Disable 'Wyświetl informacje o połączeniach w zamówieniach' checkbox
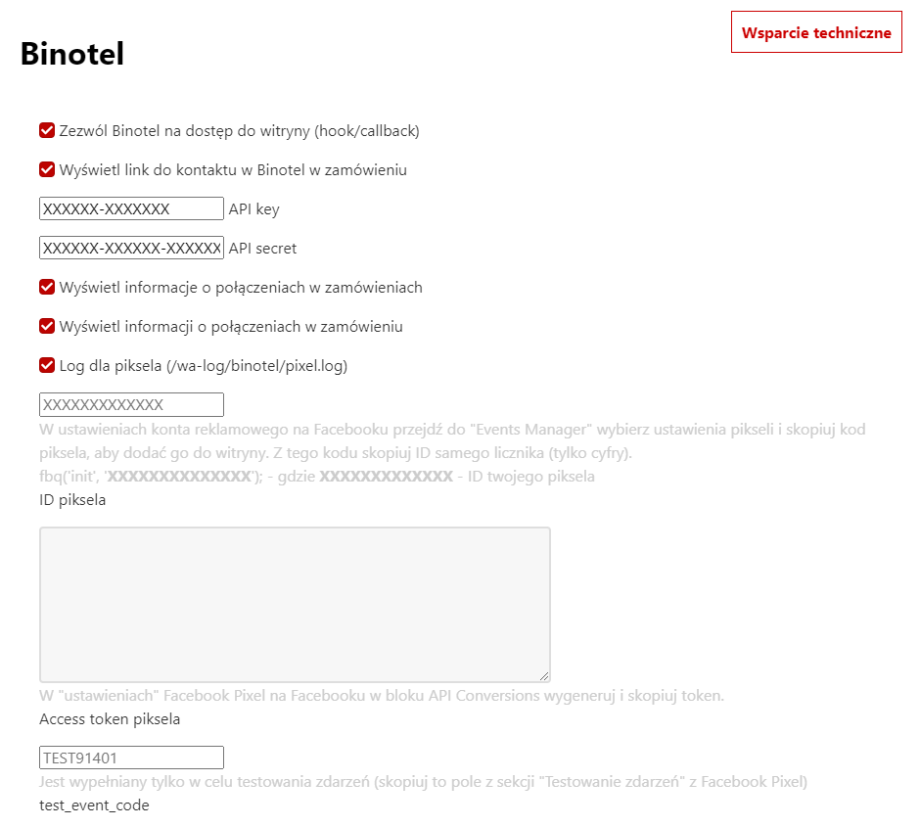 coord(47,288)
